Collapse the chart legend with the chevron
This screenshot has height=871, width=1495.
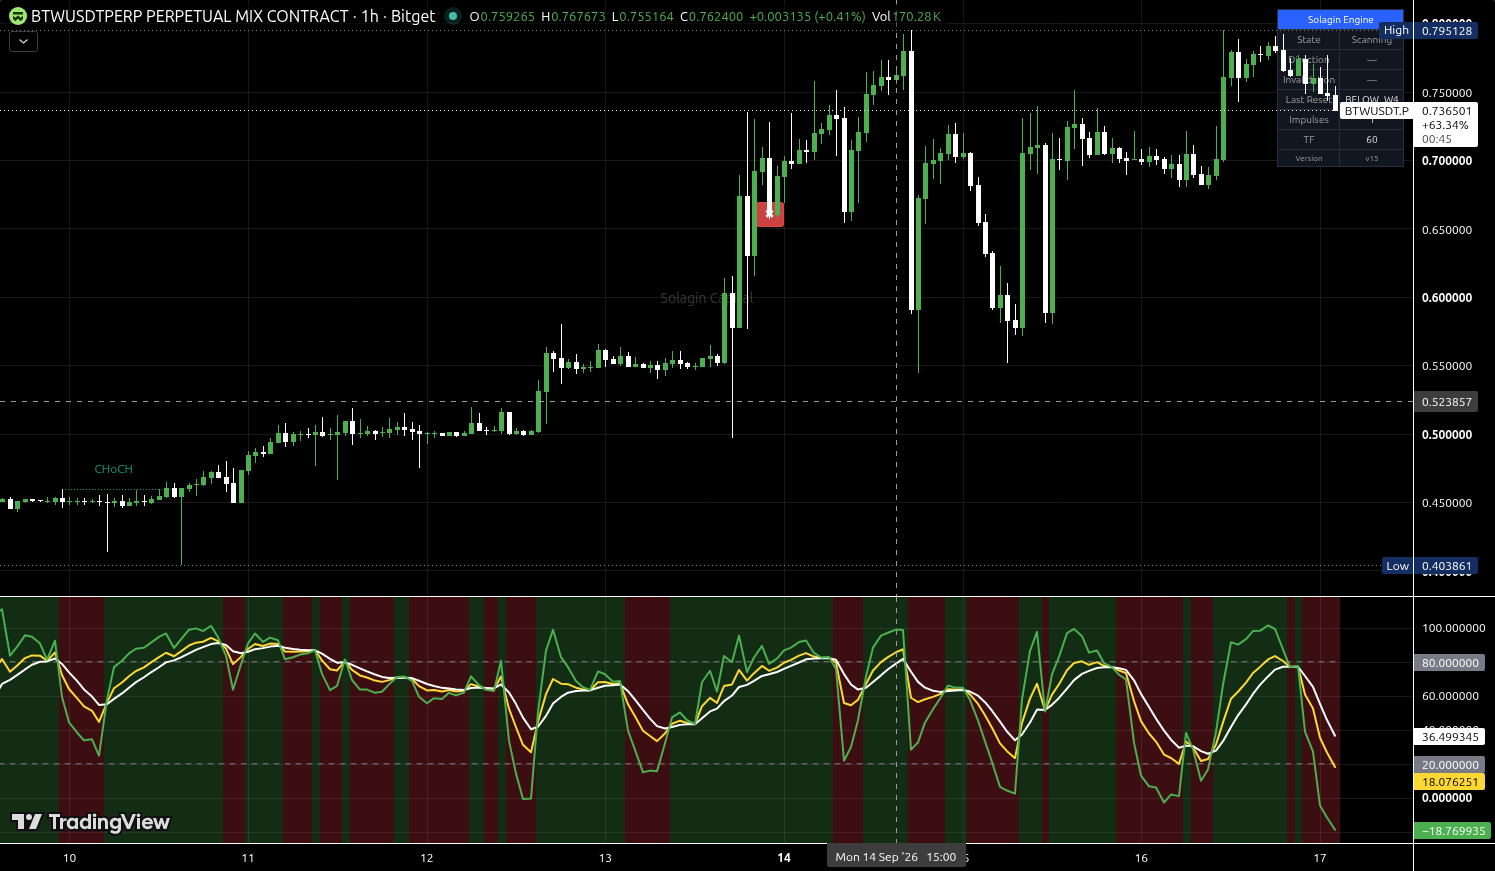pyautogui.click(x=23, y=42)
